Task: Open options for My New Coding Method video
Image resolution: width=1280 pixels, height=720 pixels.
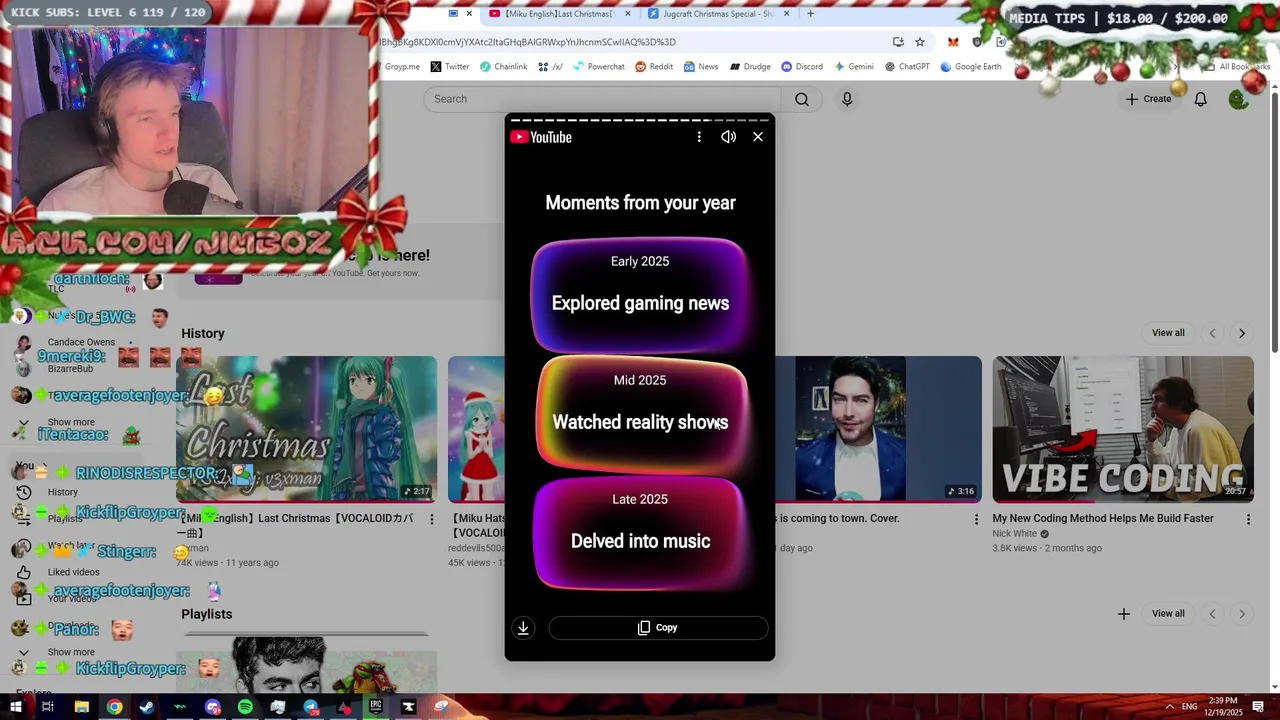Action: [x=1248, y=519]
